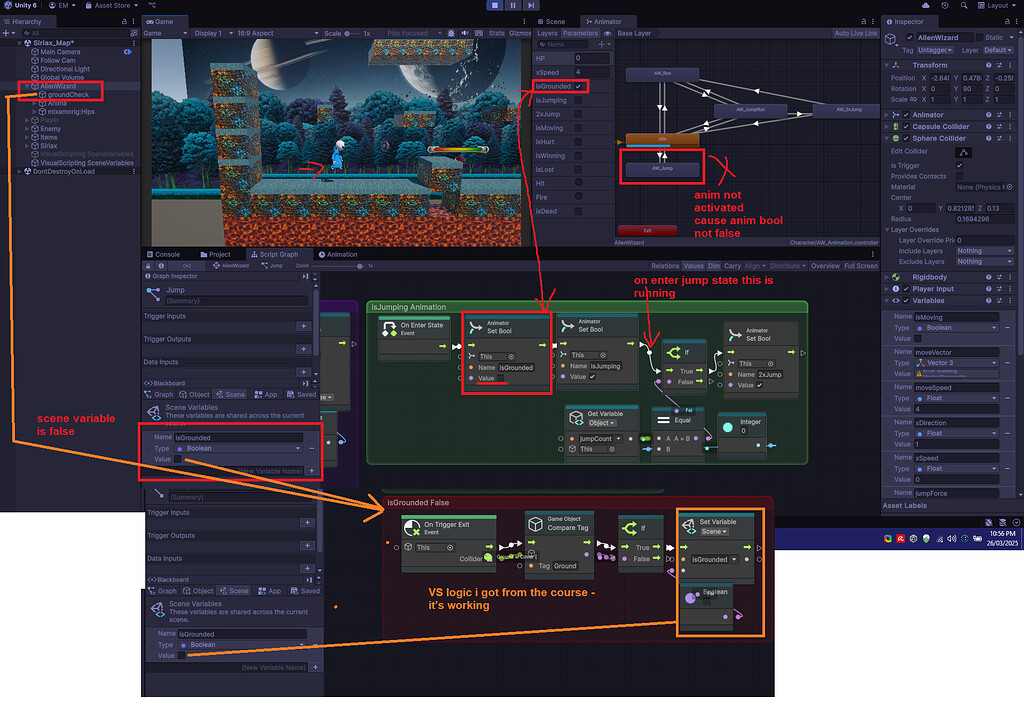Adjust the Zoom slider in the Script Graph toolbar
This screenshot has width=1024, height=712.
360,265
